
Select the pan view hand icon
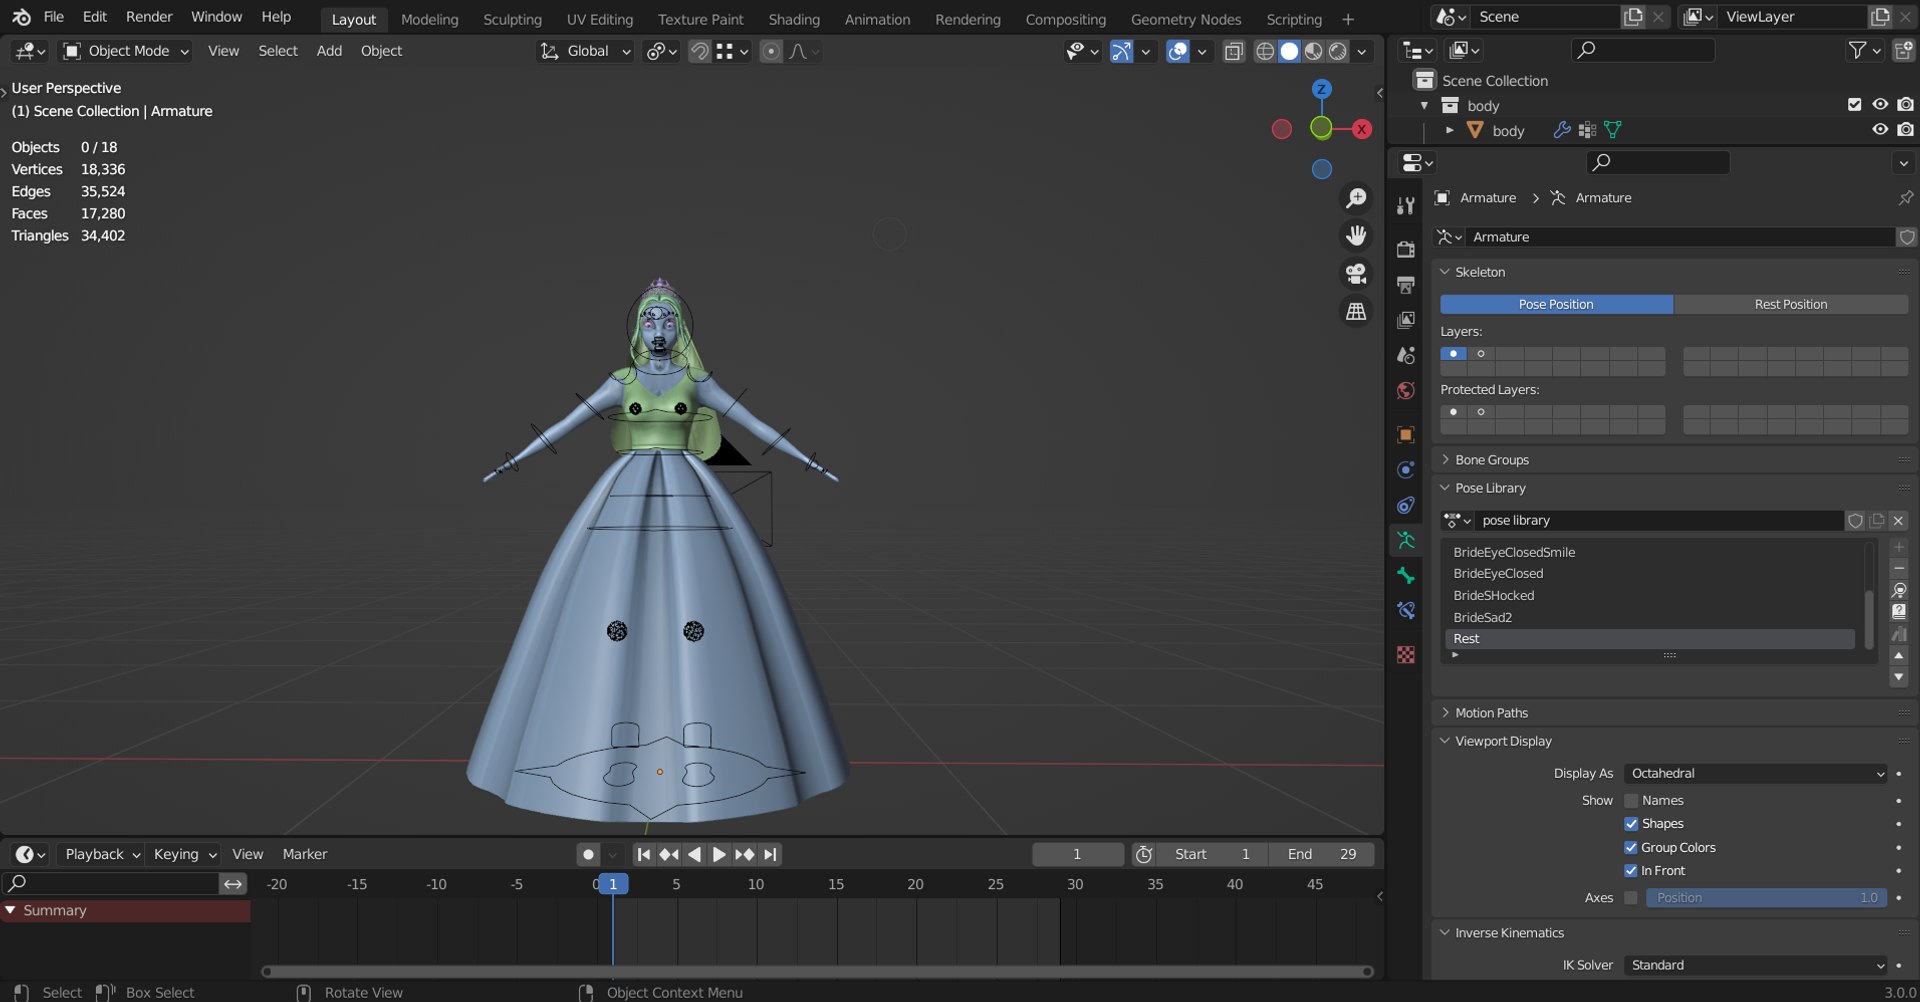coord(1356,236)
